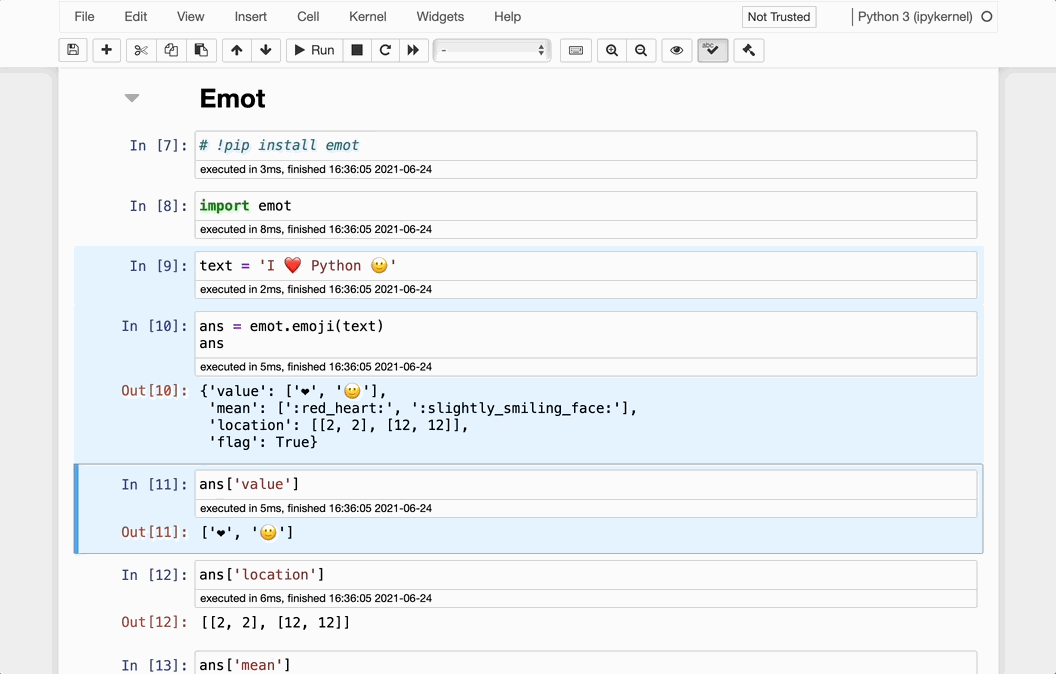Toggle the Not Trusted notebook status

(x=779, y=17)
